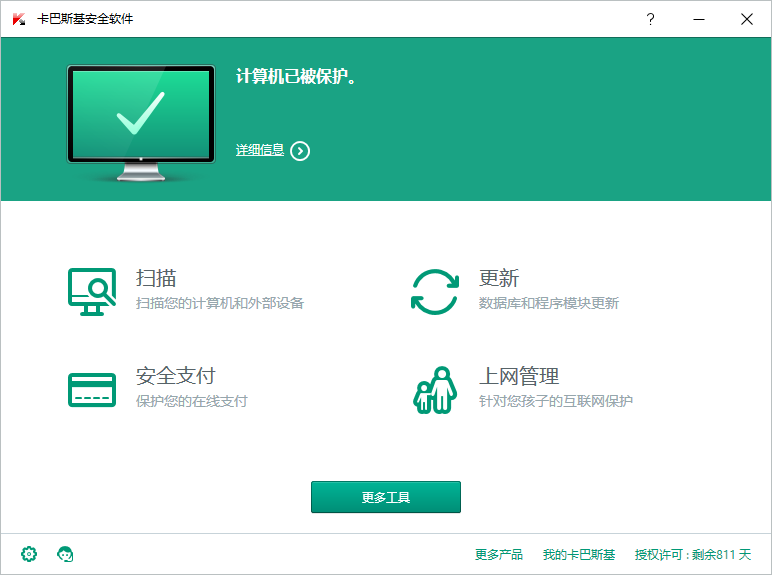The height and width of the screenshot is (575, 772).
Task: Click the 上网管理 parent and child icon
Action: click(x=435, y=390)
